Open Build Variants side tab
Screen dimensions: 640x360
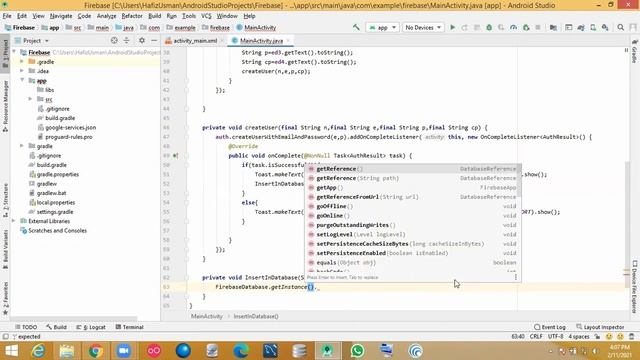point(5,249)
